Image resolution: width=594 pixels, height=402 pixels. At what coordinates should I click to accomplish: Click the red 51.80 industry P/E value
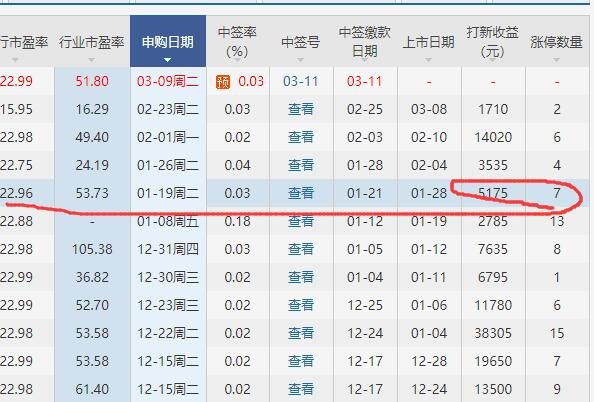(x=92, y=81)
